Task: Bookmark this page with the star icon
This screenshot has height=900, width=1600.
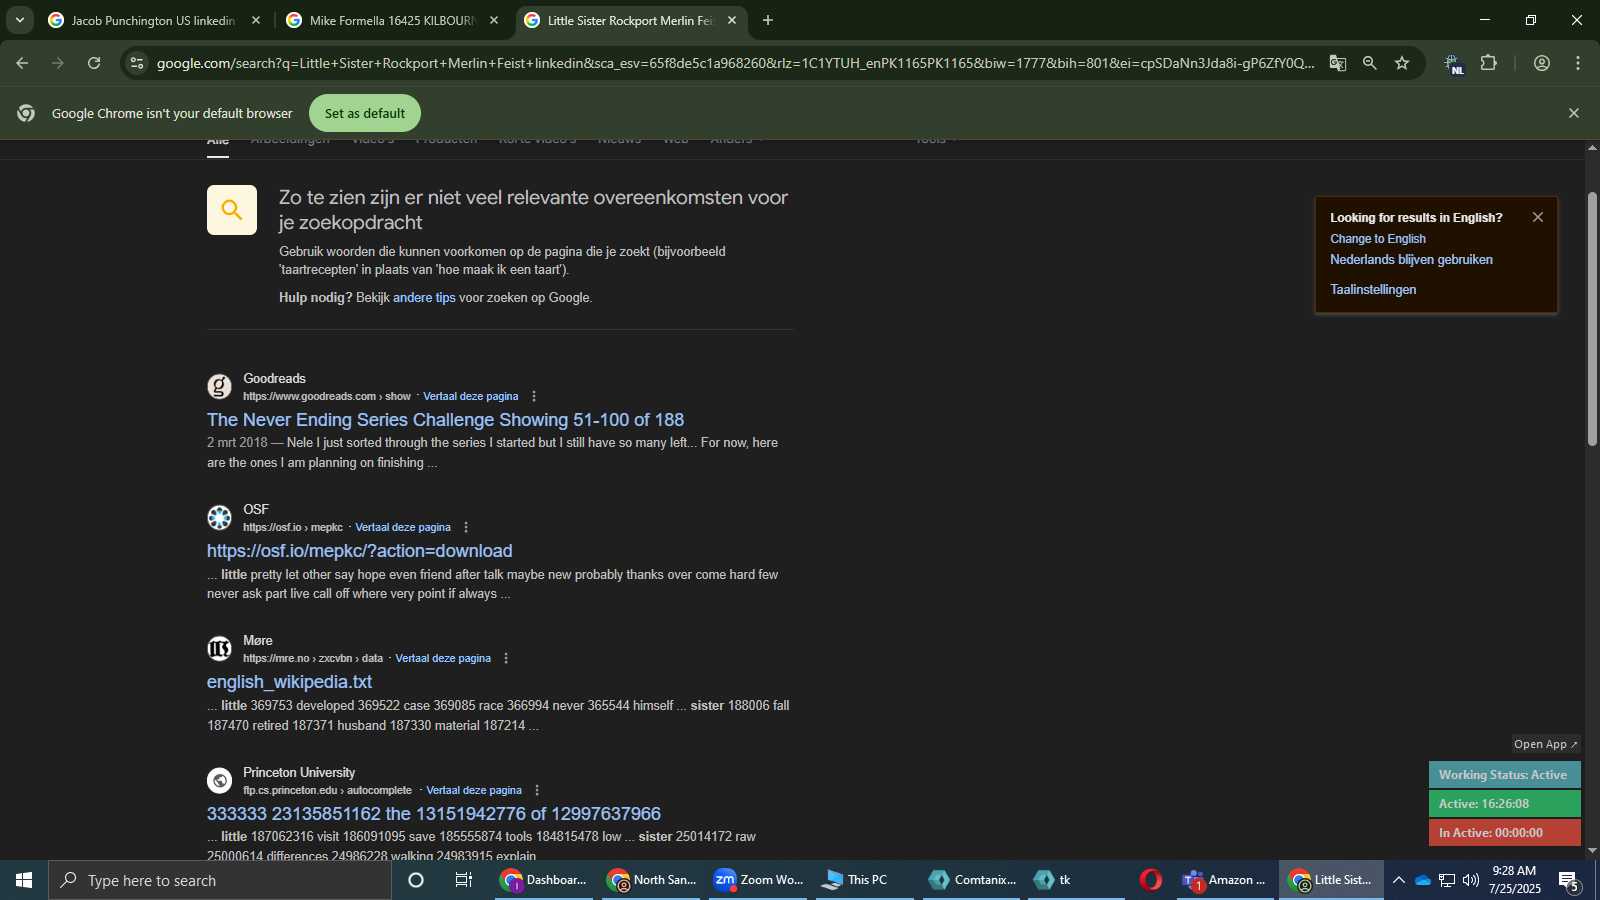Action: tap(1402, 63)
